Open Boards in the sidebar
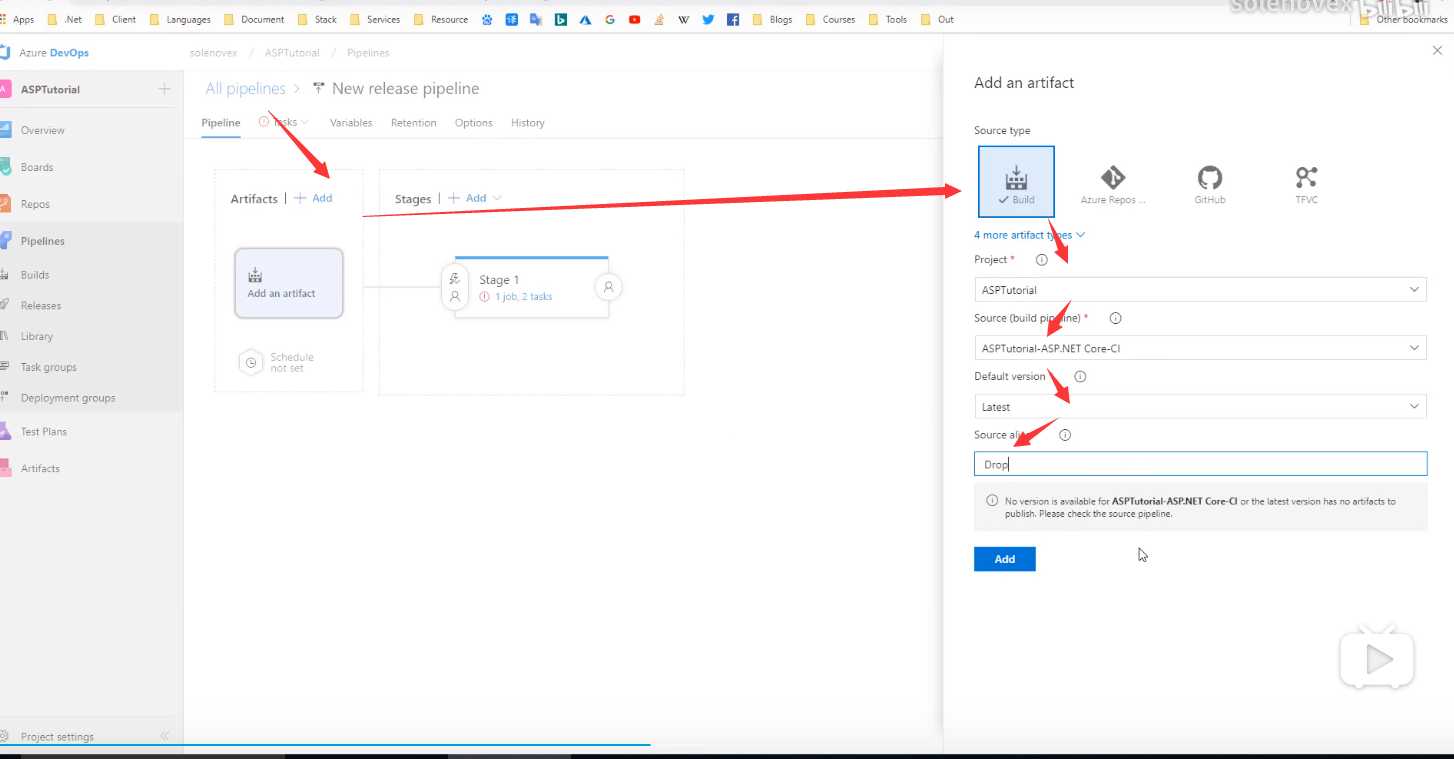 tap(37, 167)
